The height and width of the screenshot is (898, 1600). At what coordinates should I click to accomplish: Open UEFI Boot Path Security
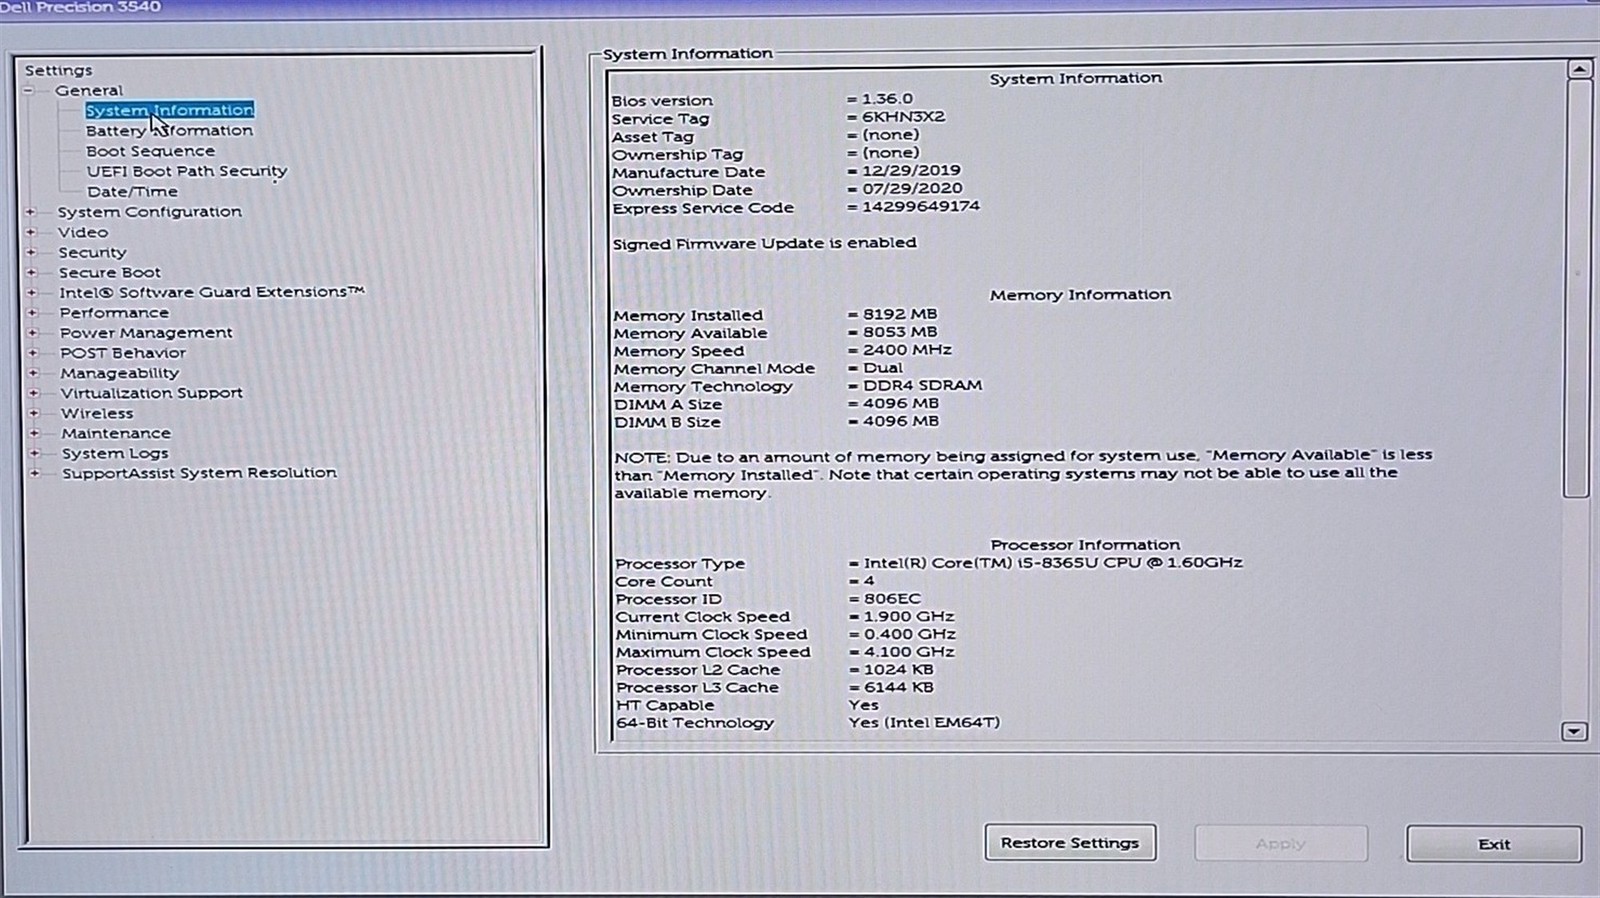click(186, 171)
